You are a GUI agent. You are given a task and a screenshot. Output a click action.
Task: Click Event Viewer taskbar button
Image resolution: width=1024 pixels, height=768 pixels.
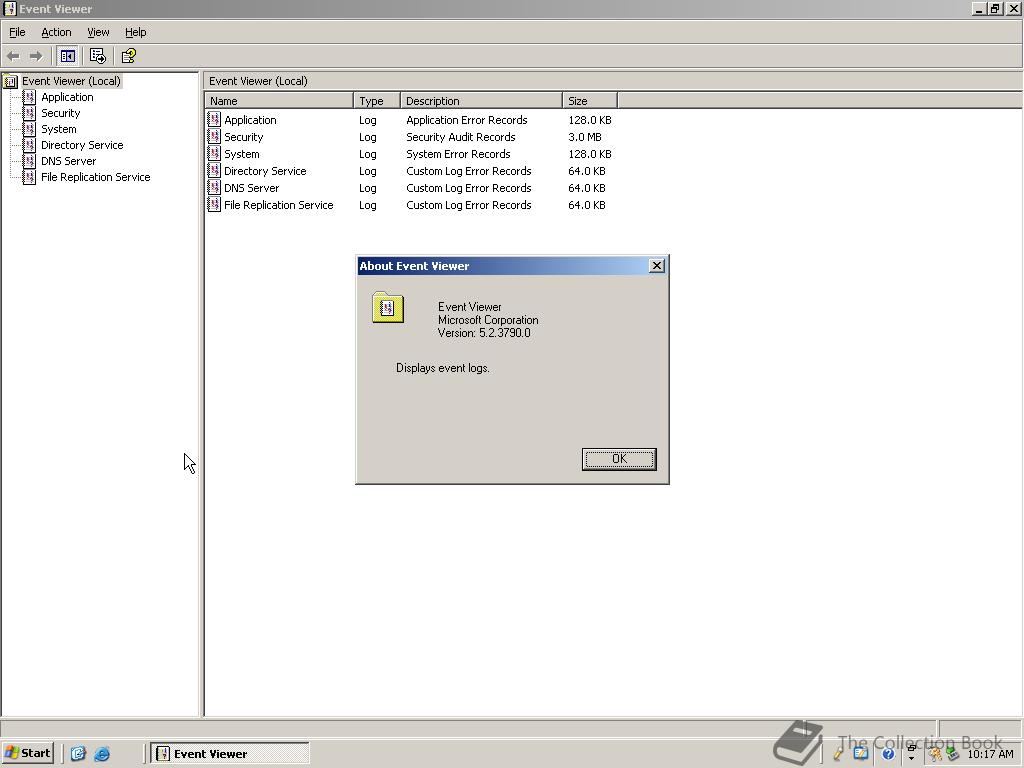(230, 754)
